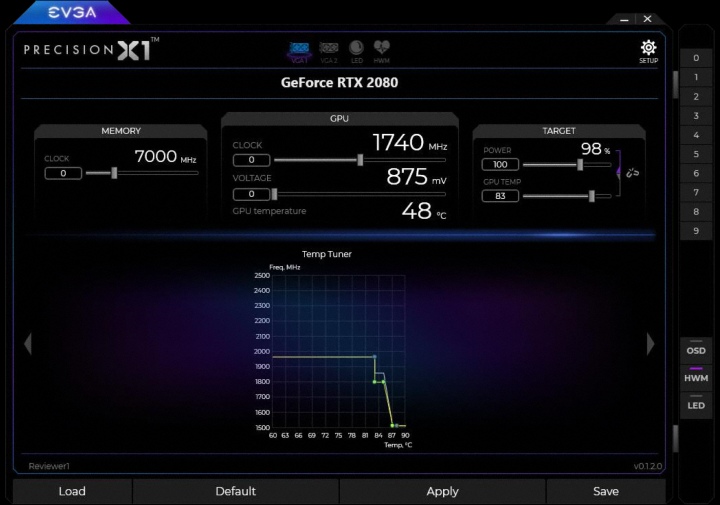Screen dimensions: 720x505
Task: Click the Apply button
Action: (442, 491)
